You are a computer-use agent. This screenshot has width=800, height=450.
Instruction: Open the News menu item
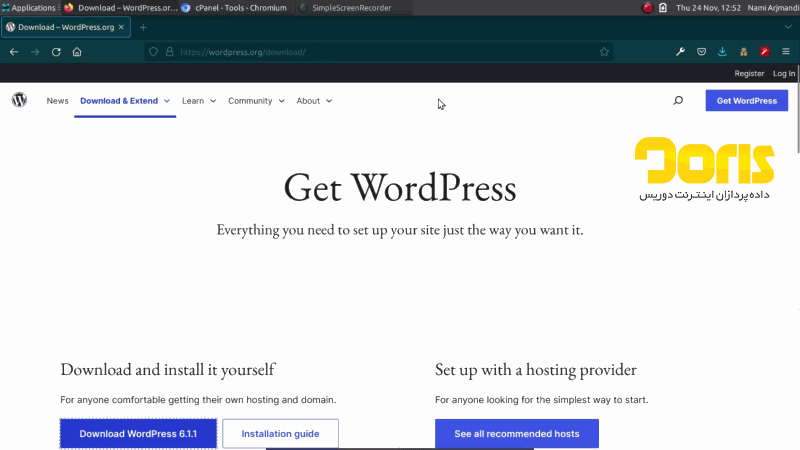(x=58, y=101)
